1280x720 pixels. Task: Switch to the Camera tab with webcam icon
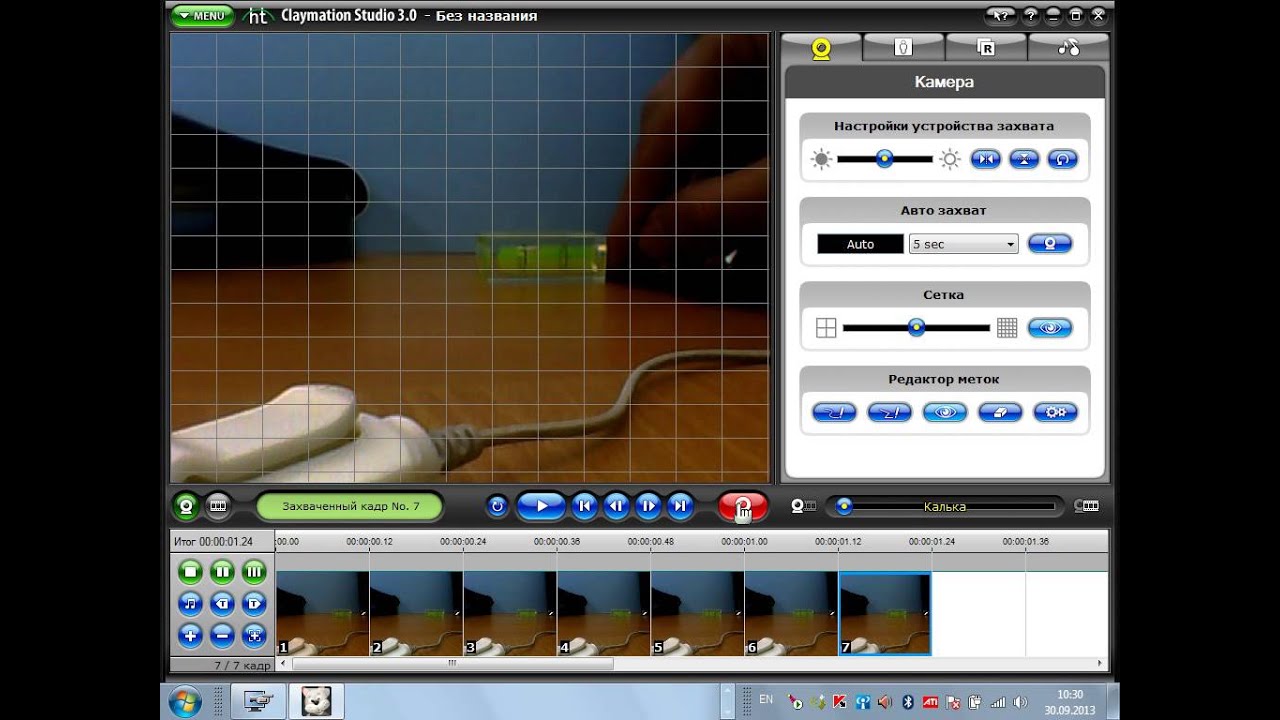[821, 47]
